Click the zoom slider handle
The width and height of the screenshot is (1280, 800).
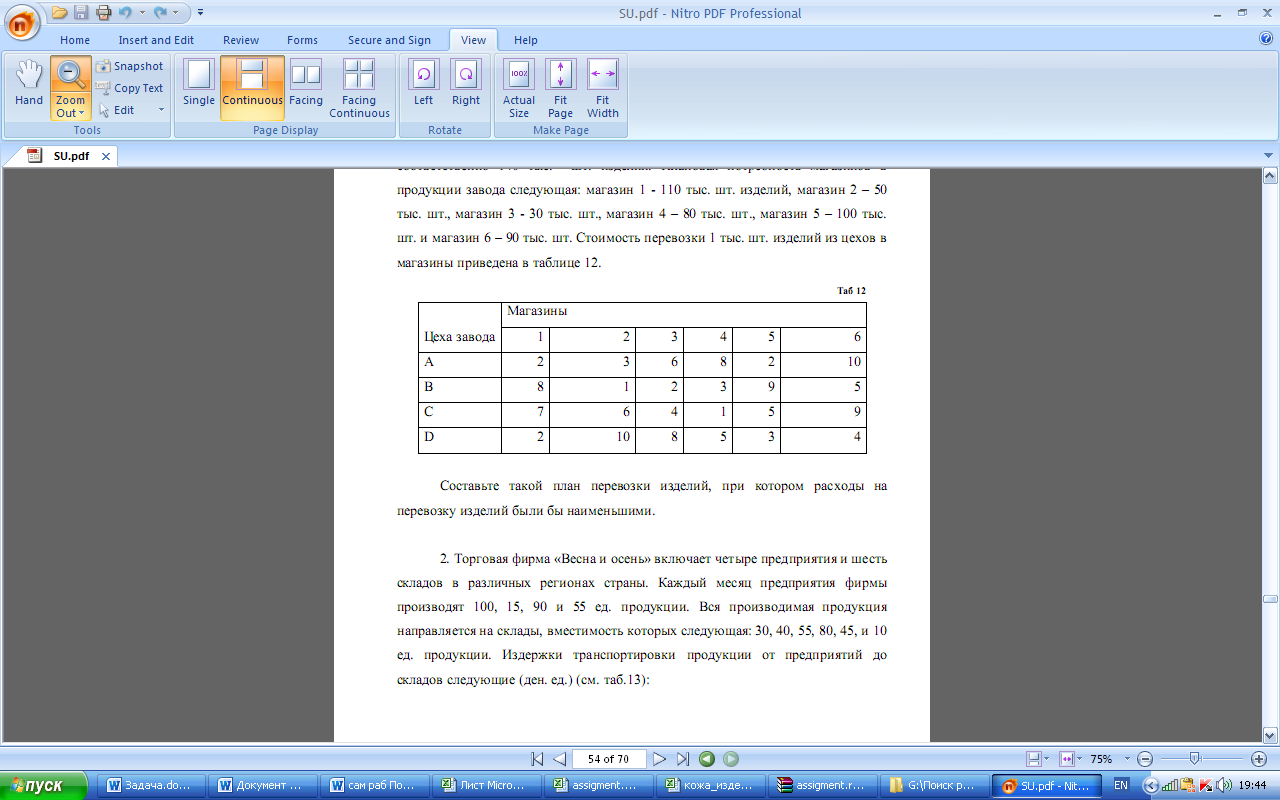coord(1194,759)
